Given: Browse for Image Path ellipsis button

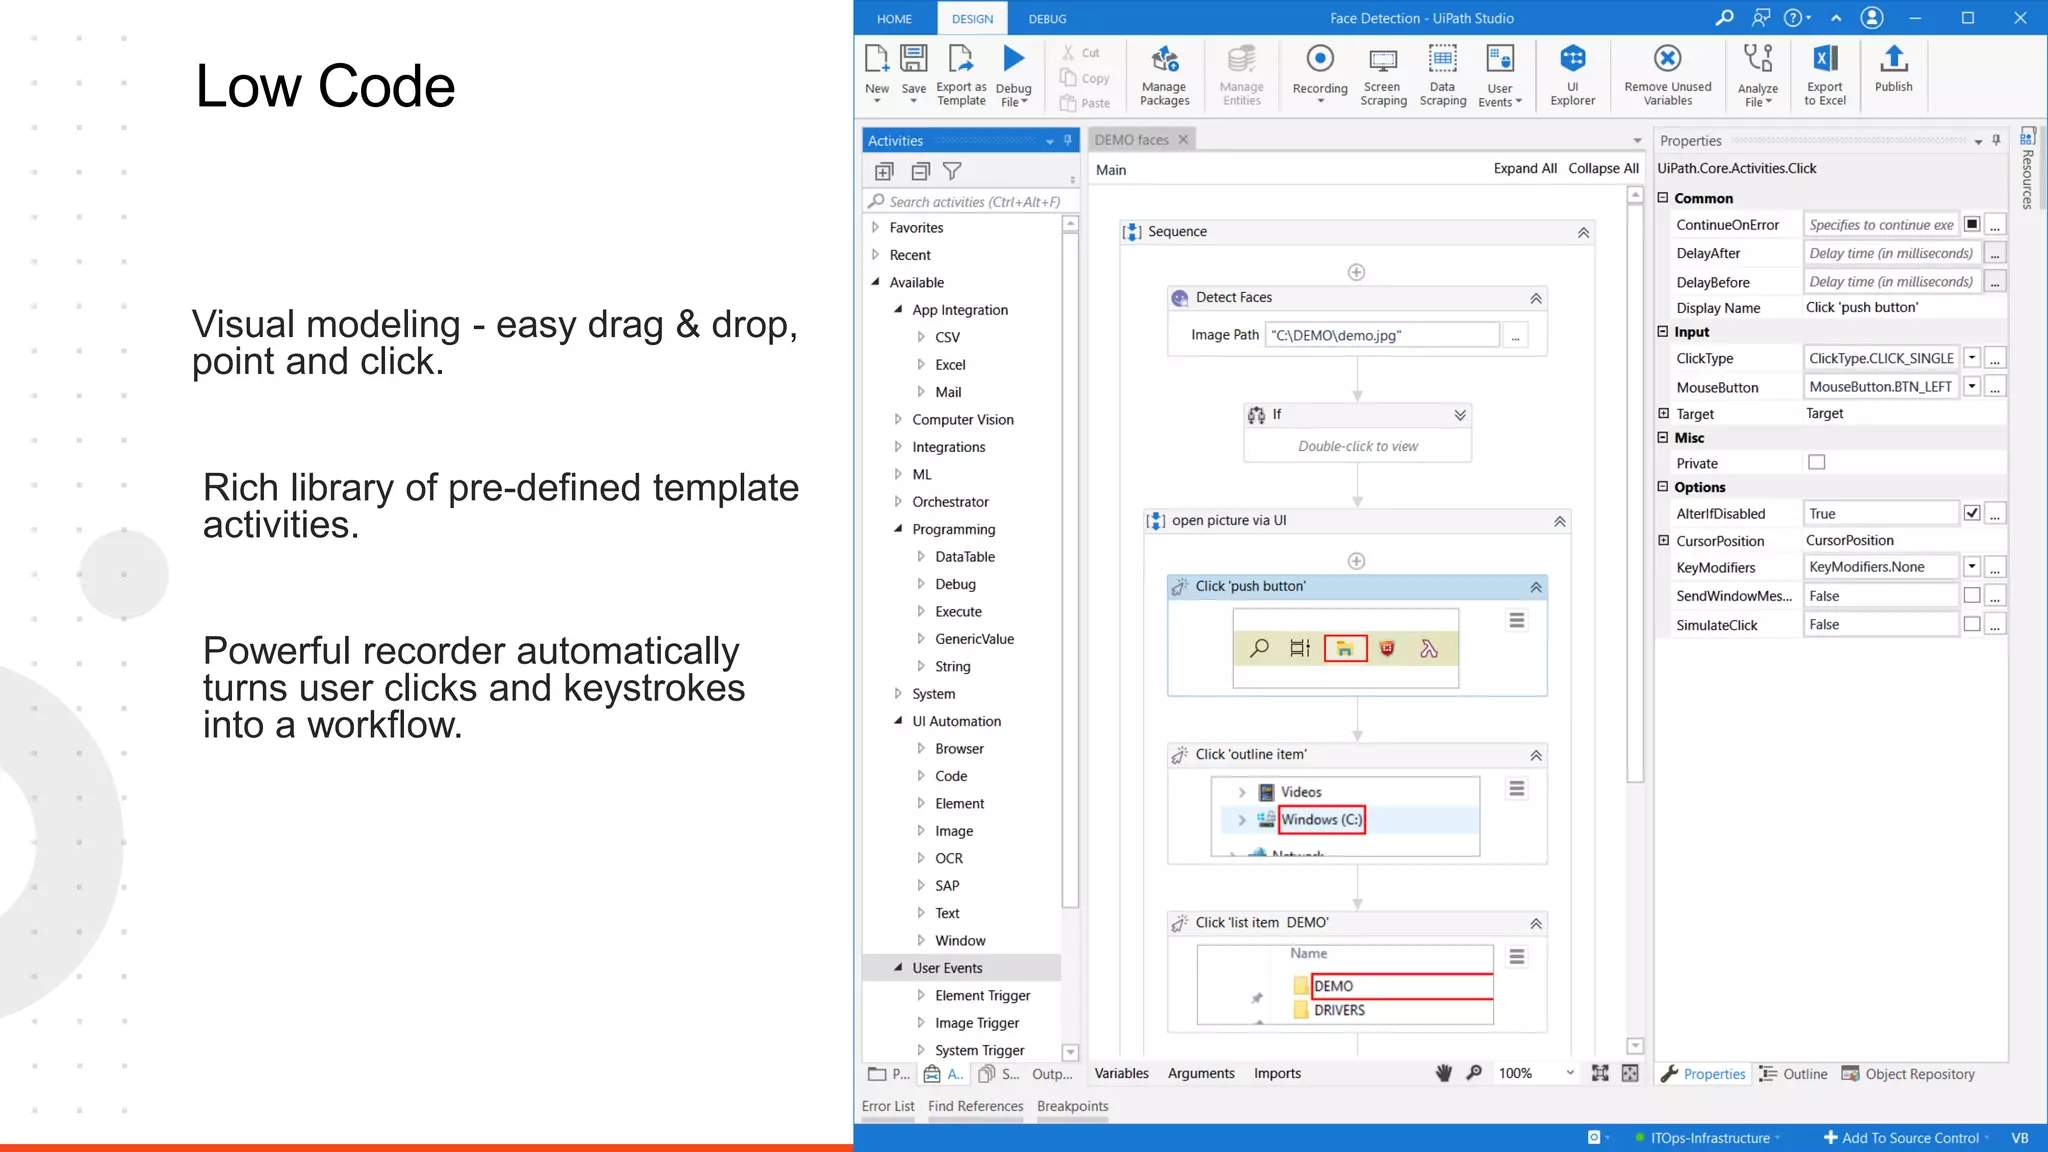Looking at the screenshot, I should (1515, 336).
